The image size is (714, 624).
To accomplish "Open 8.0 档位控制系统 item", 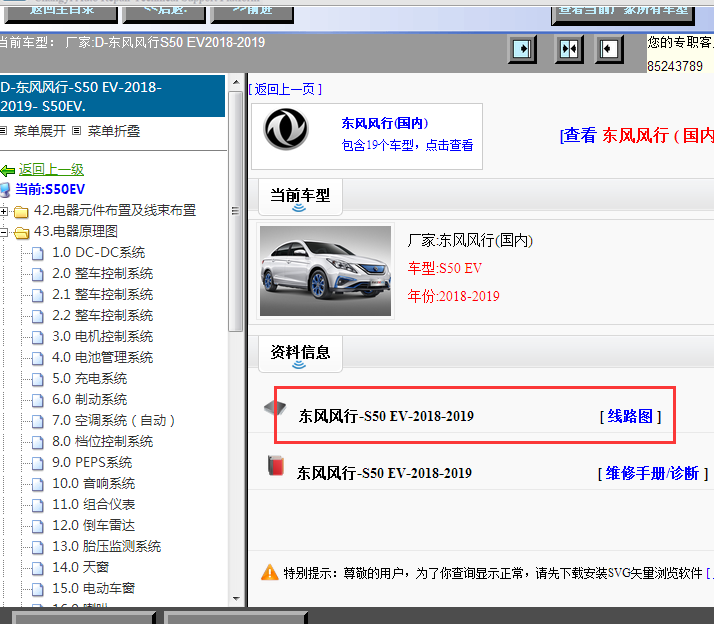I will (x=102, y=441).
